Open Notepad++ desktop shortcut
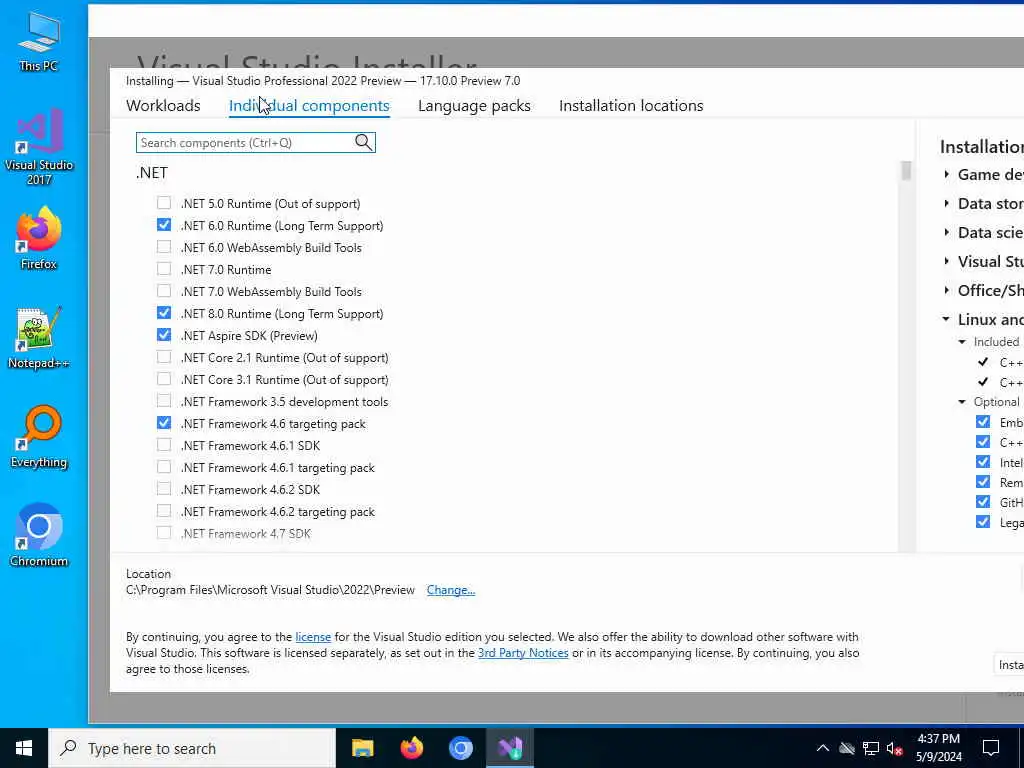Image resolution: width=1024 pixels, height=768 pixels. [39, 338]
